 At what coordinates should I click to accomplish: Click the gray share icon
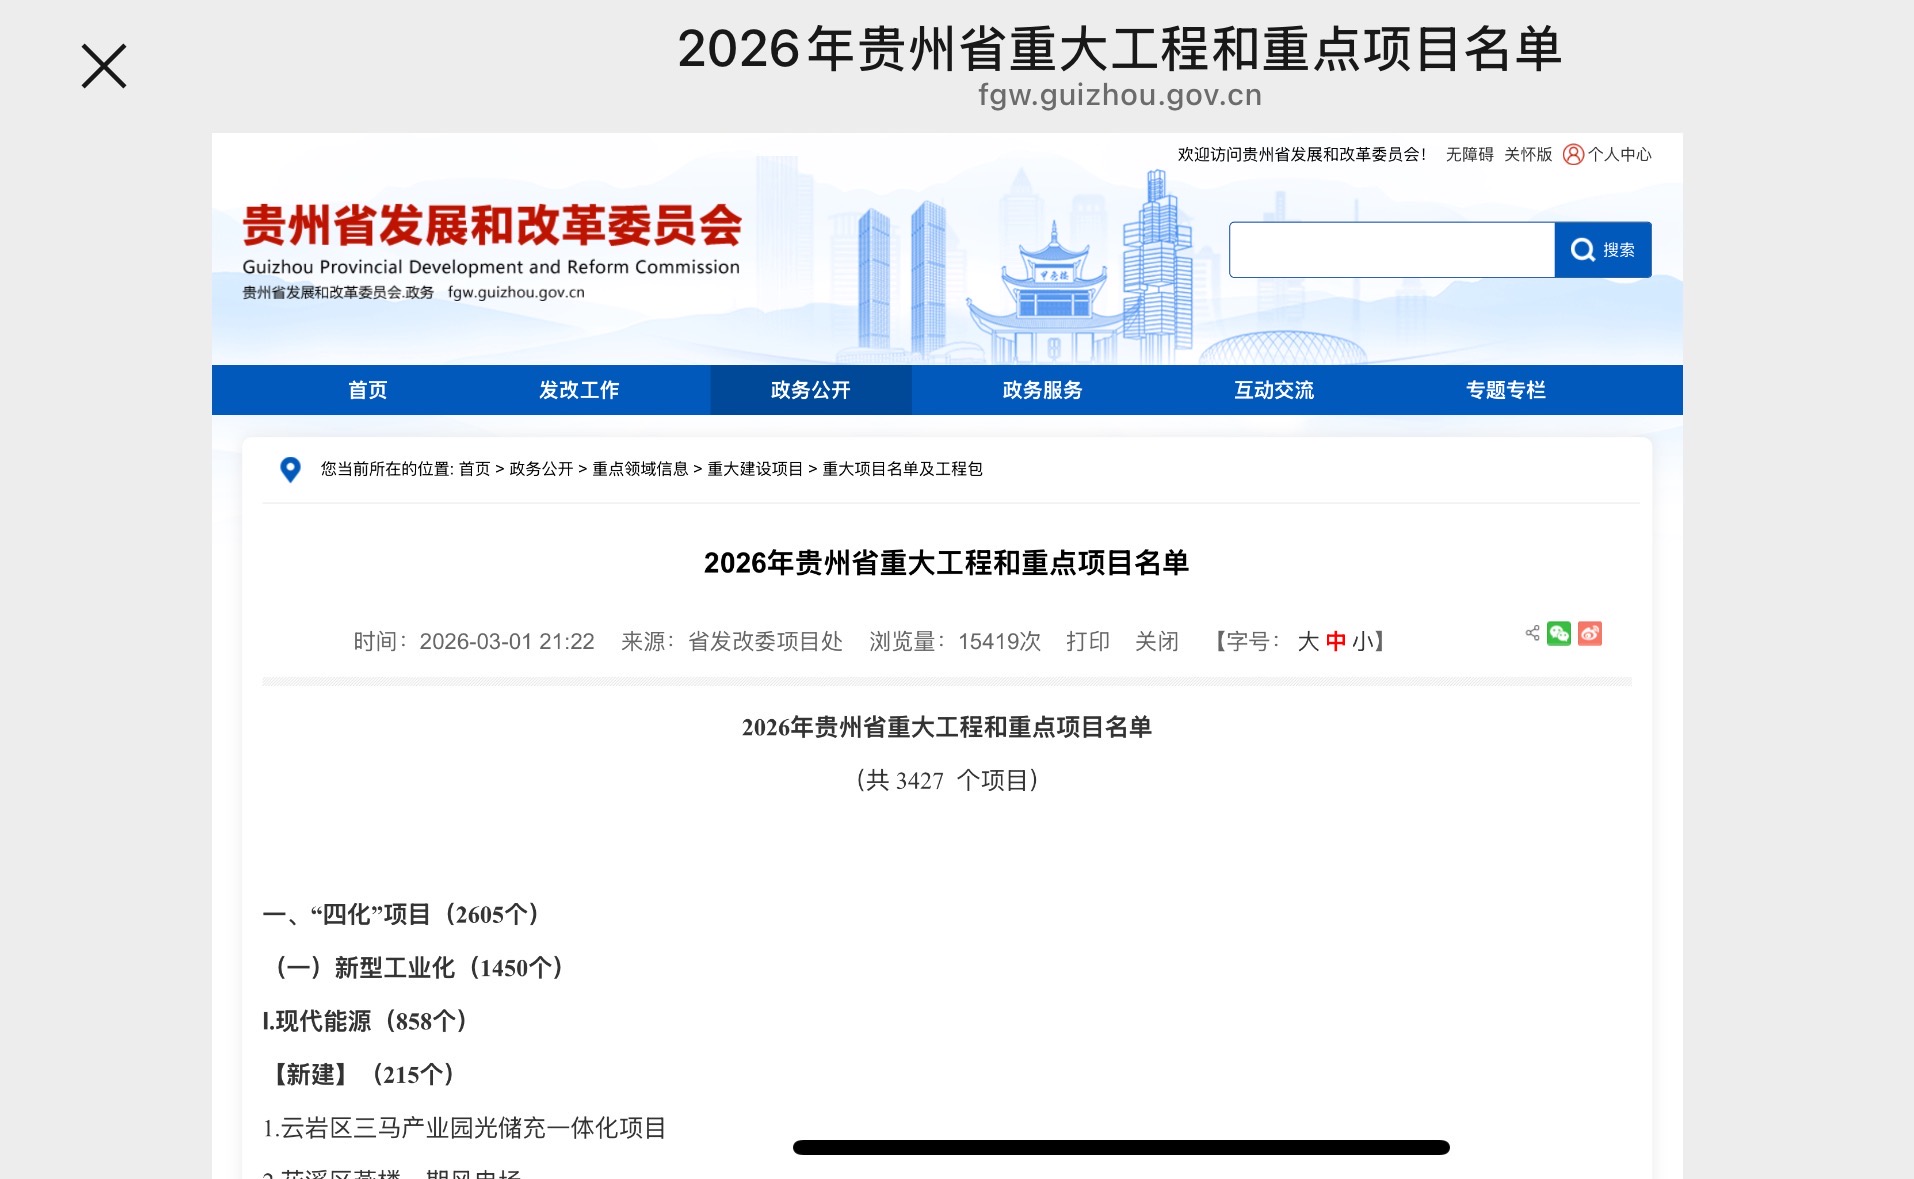tap(1532, 633)
